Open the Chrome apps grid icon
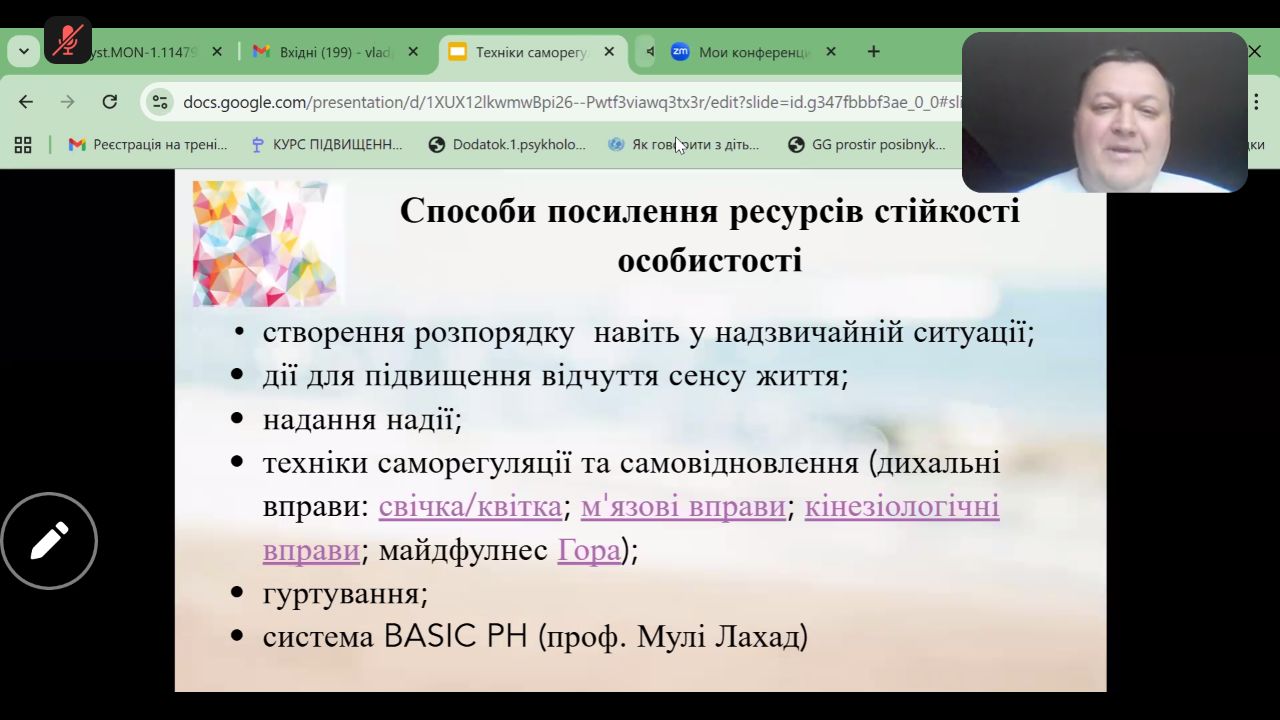 (23, 145)
